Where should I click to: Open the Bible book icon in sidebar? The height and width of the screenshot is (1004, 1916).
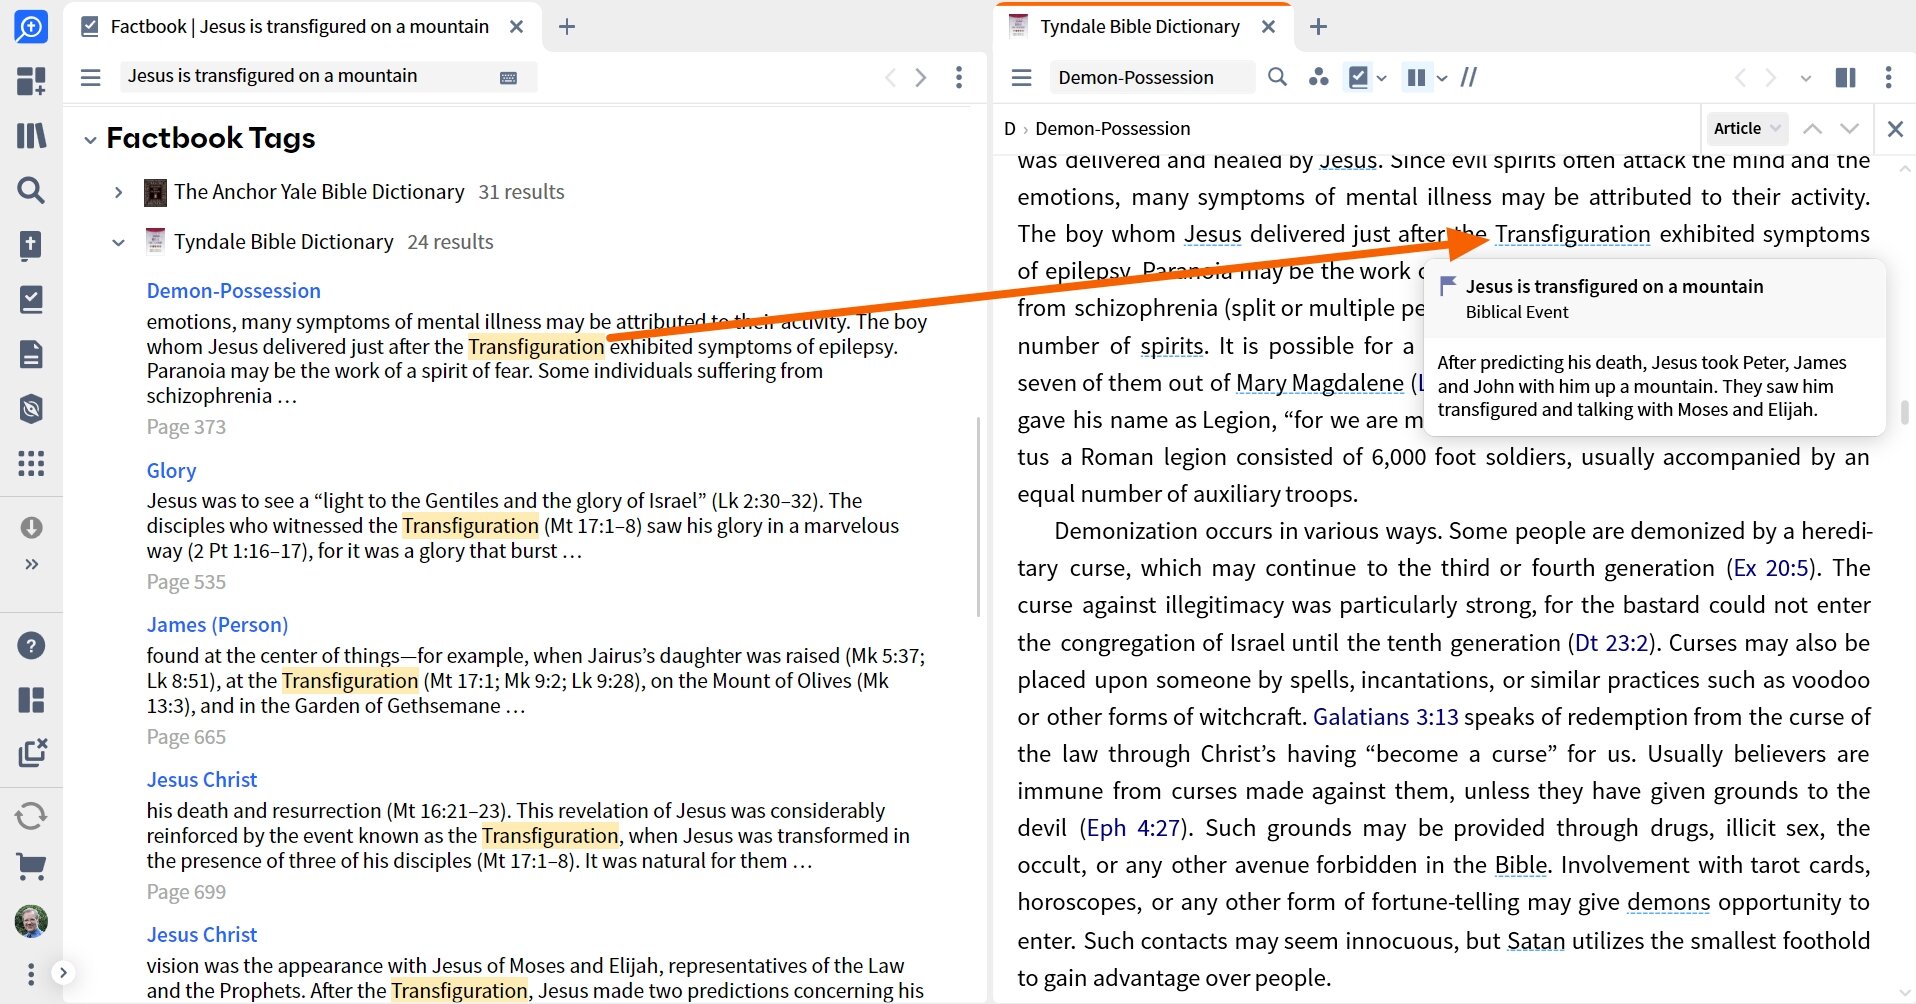31,245
